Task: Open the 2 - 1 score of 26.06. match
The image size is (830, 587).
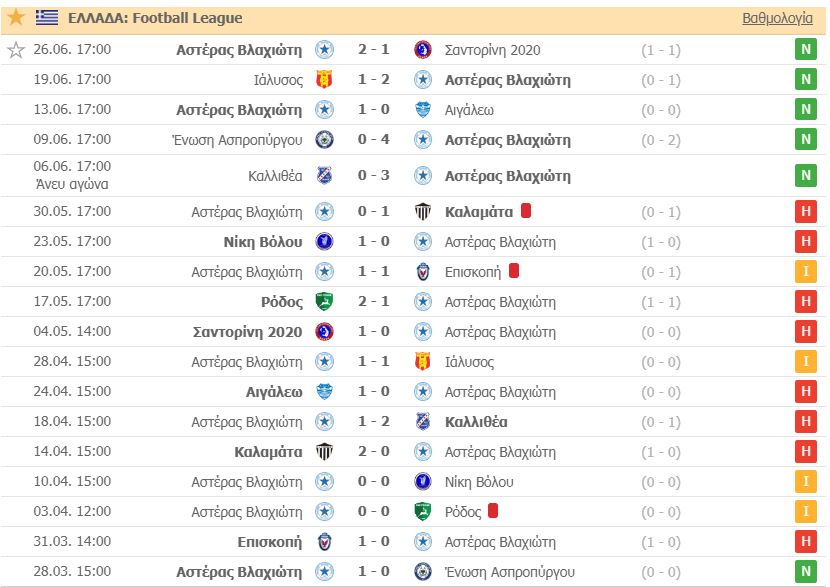Action: pyautogui.click(x=374, y=50)
